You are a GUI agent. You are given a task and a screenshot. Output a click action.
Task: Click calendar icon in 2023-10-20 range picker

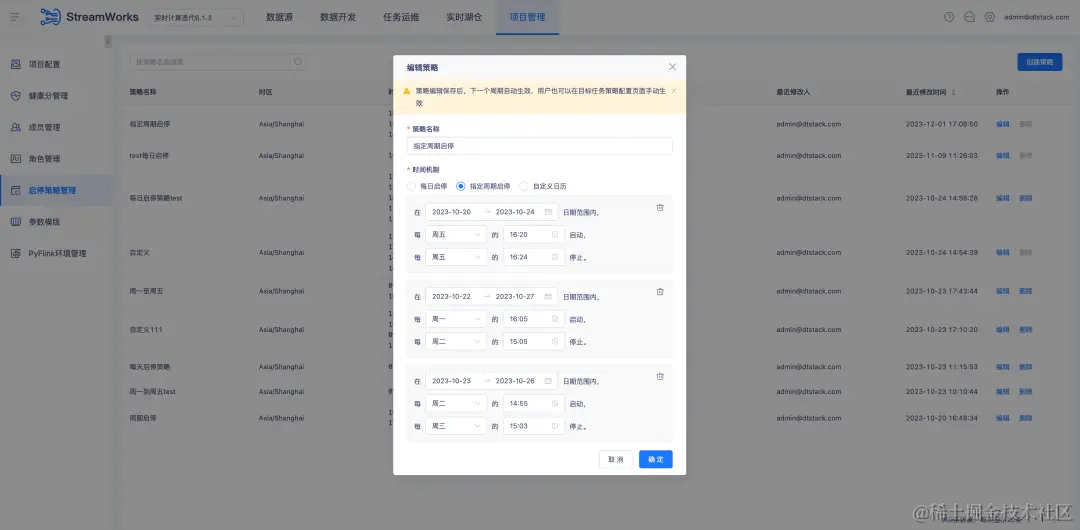(548, 212)
